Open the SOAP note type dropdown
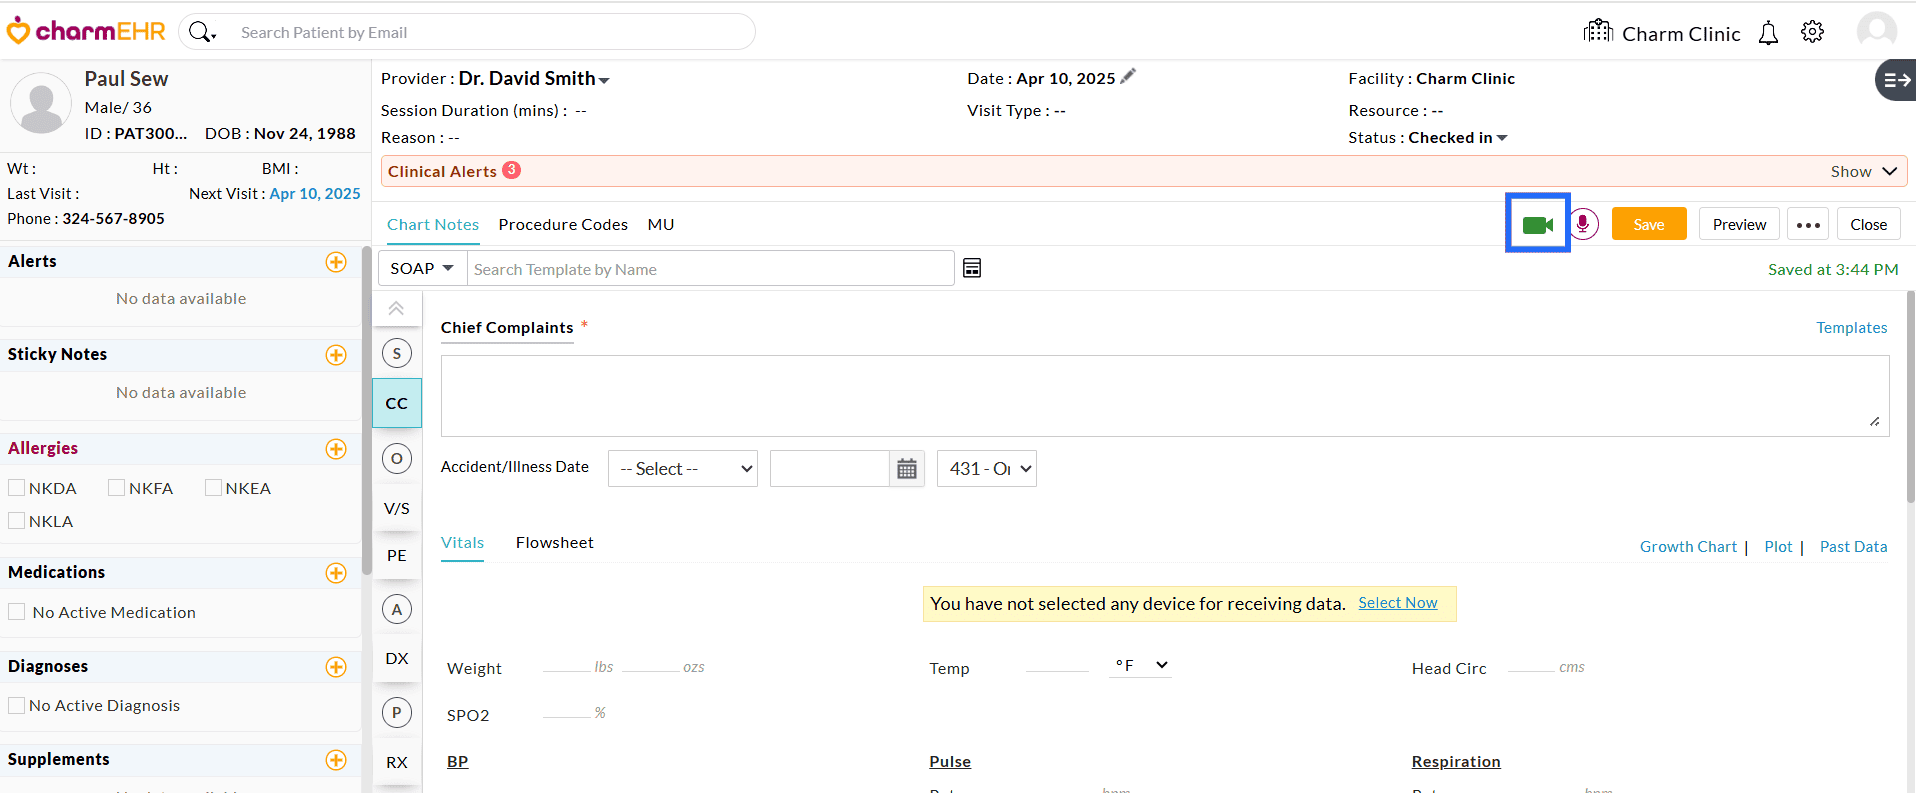The image size is (1916, 793). (422, 268)
